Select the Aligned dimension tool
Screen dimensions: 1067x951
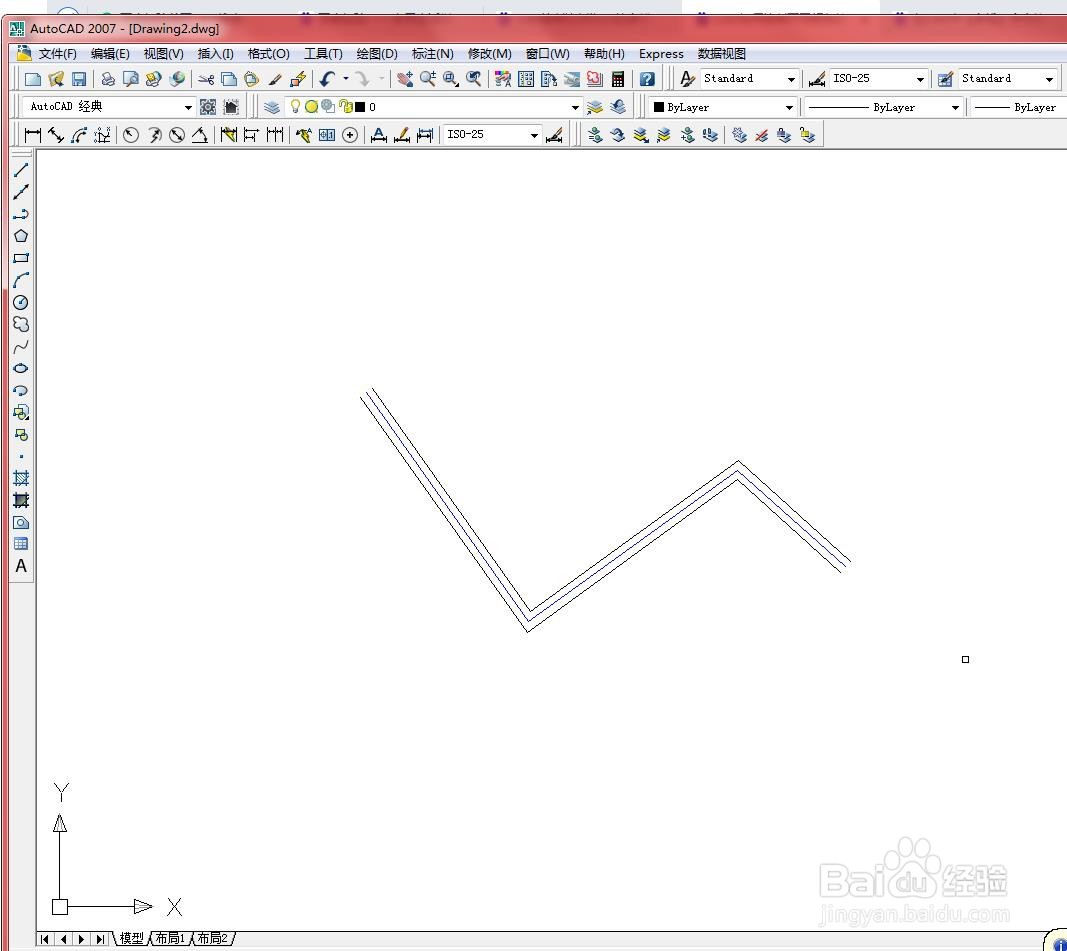pos(56,135)
